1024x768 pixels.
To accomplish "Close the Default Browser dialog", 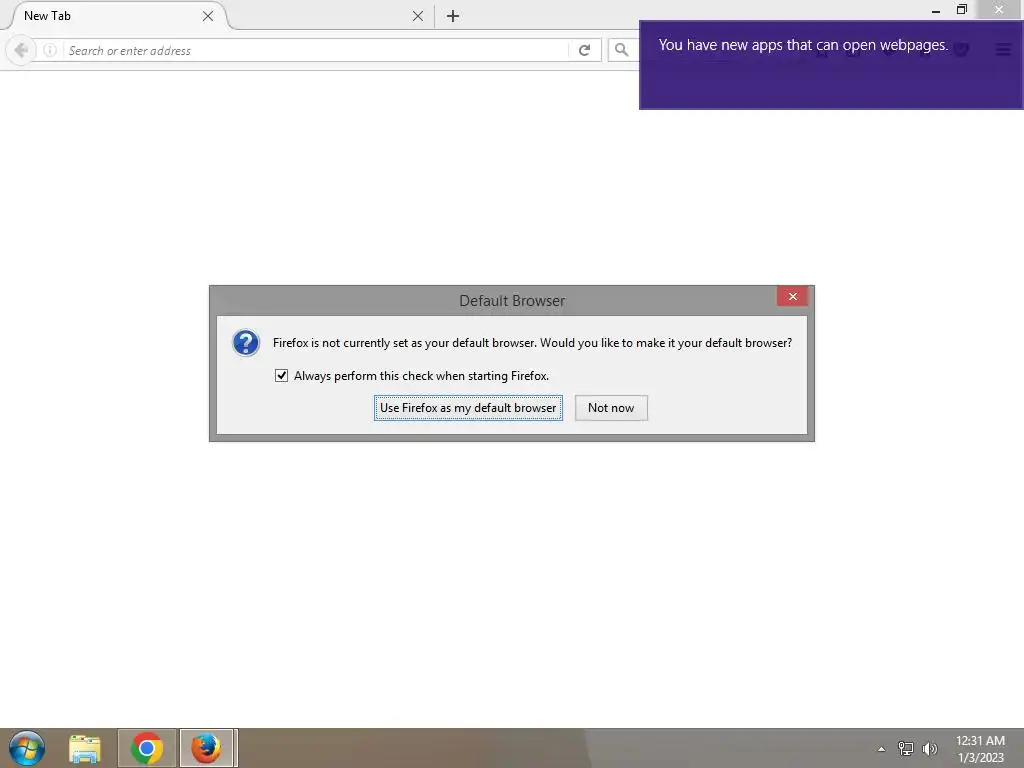I will 792,296.
